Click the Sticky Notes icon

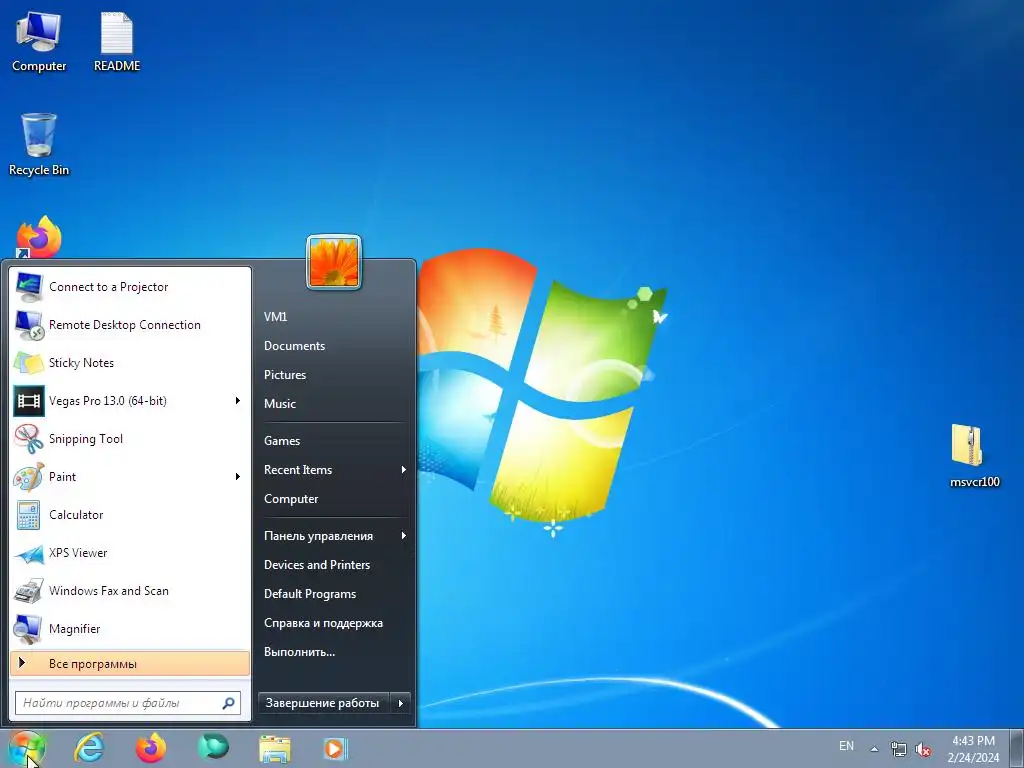click(28, 362)
